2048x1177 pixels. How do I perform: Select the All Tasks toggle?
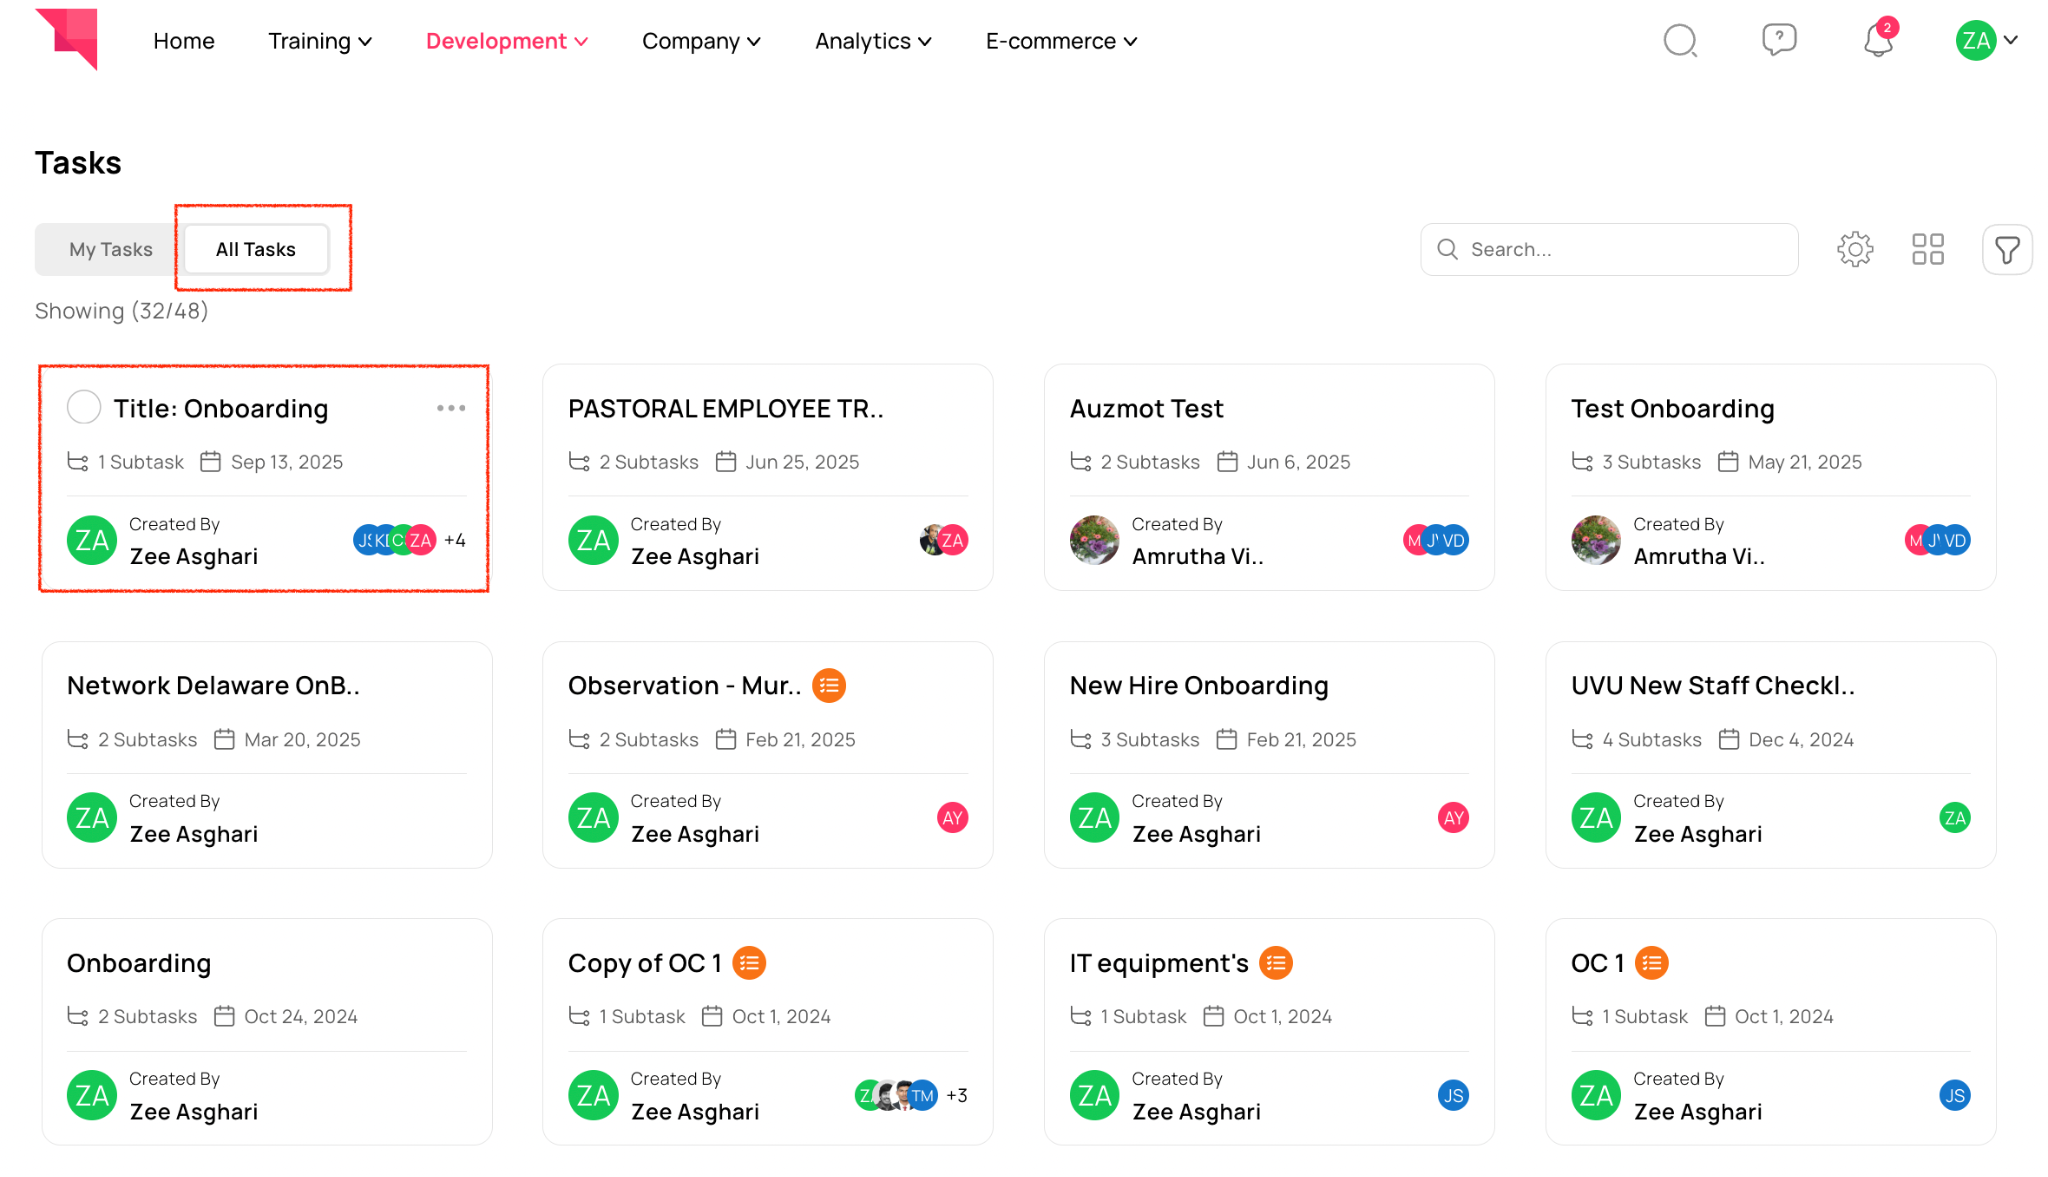click(x=256, y=249)
